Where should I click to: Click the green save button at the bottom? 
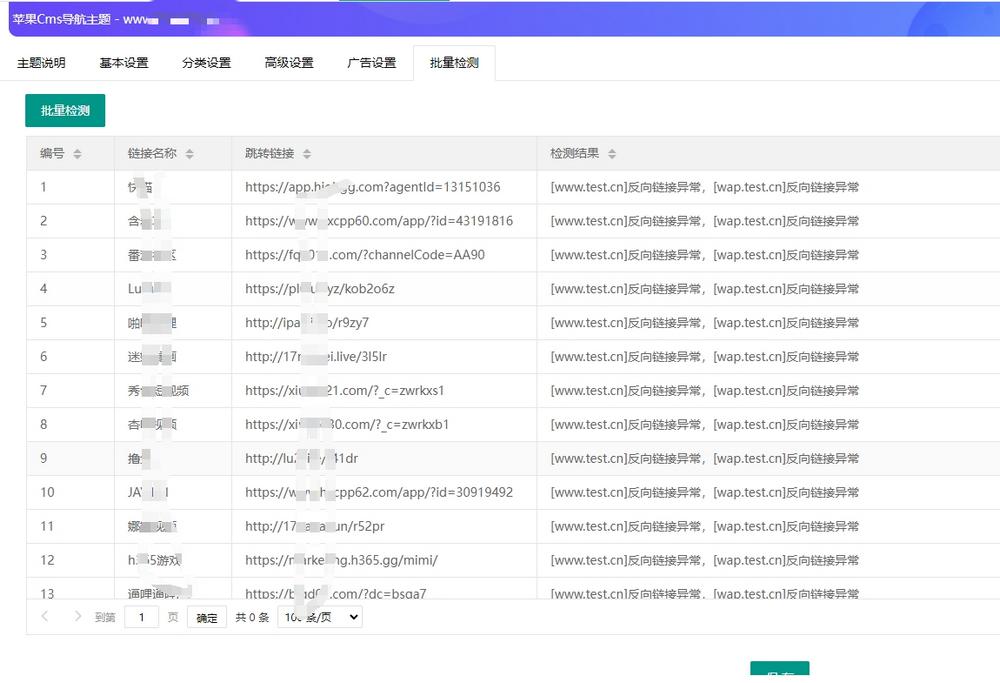pyautogui.click(x=779, y=673)
